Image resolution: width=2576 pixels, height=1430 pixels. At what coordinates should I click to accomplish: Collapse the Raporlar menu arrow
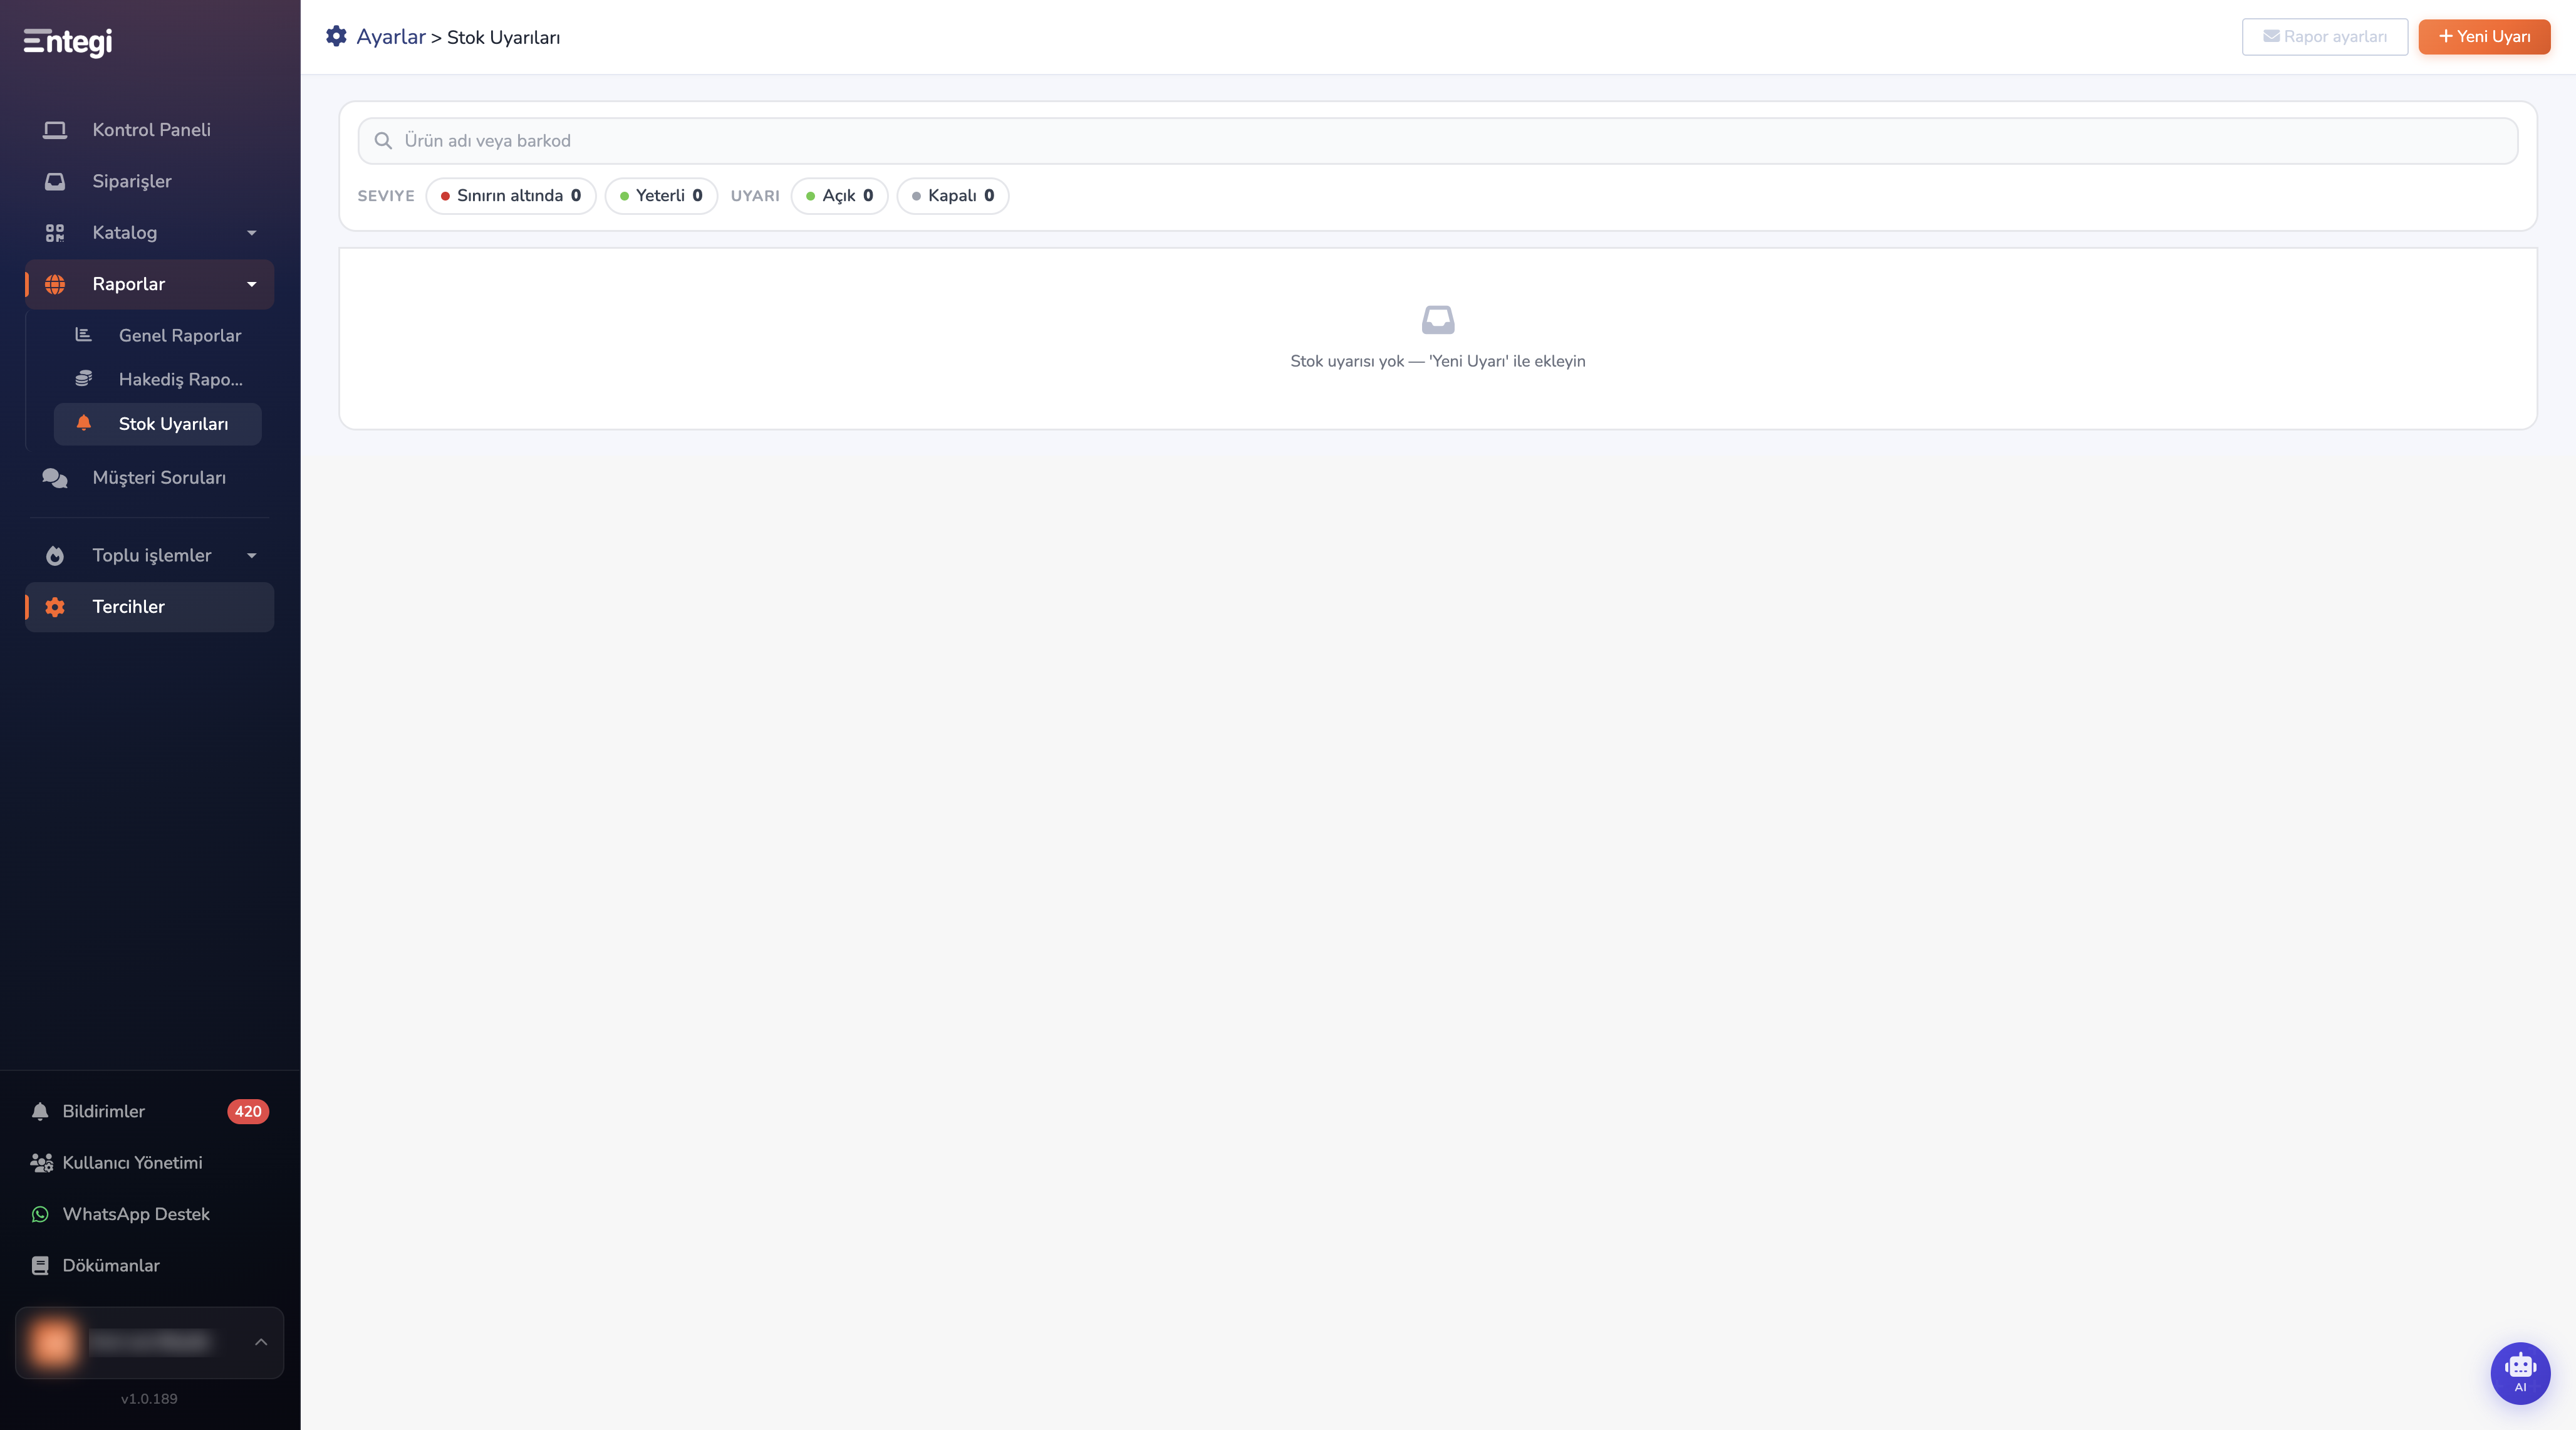click(252, 284)
